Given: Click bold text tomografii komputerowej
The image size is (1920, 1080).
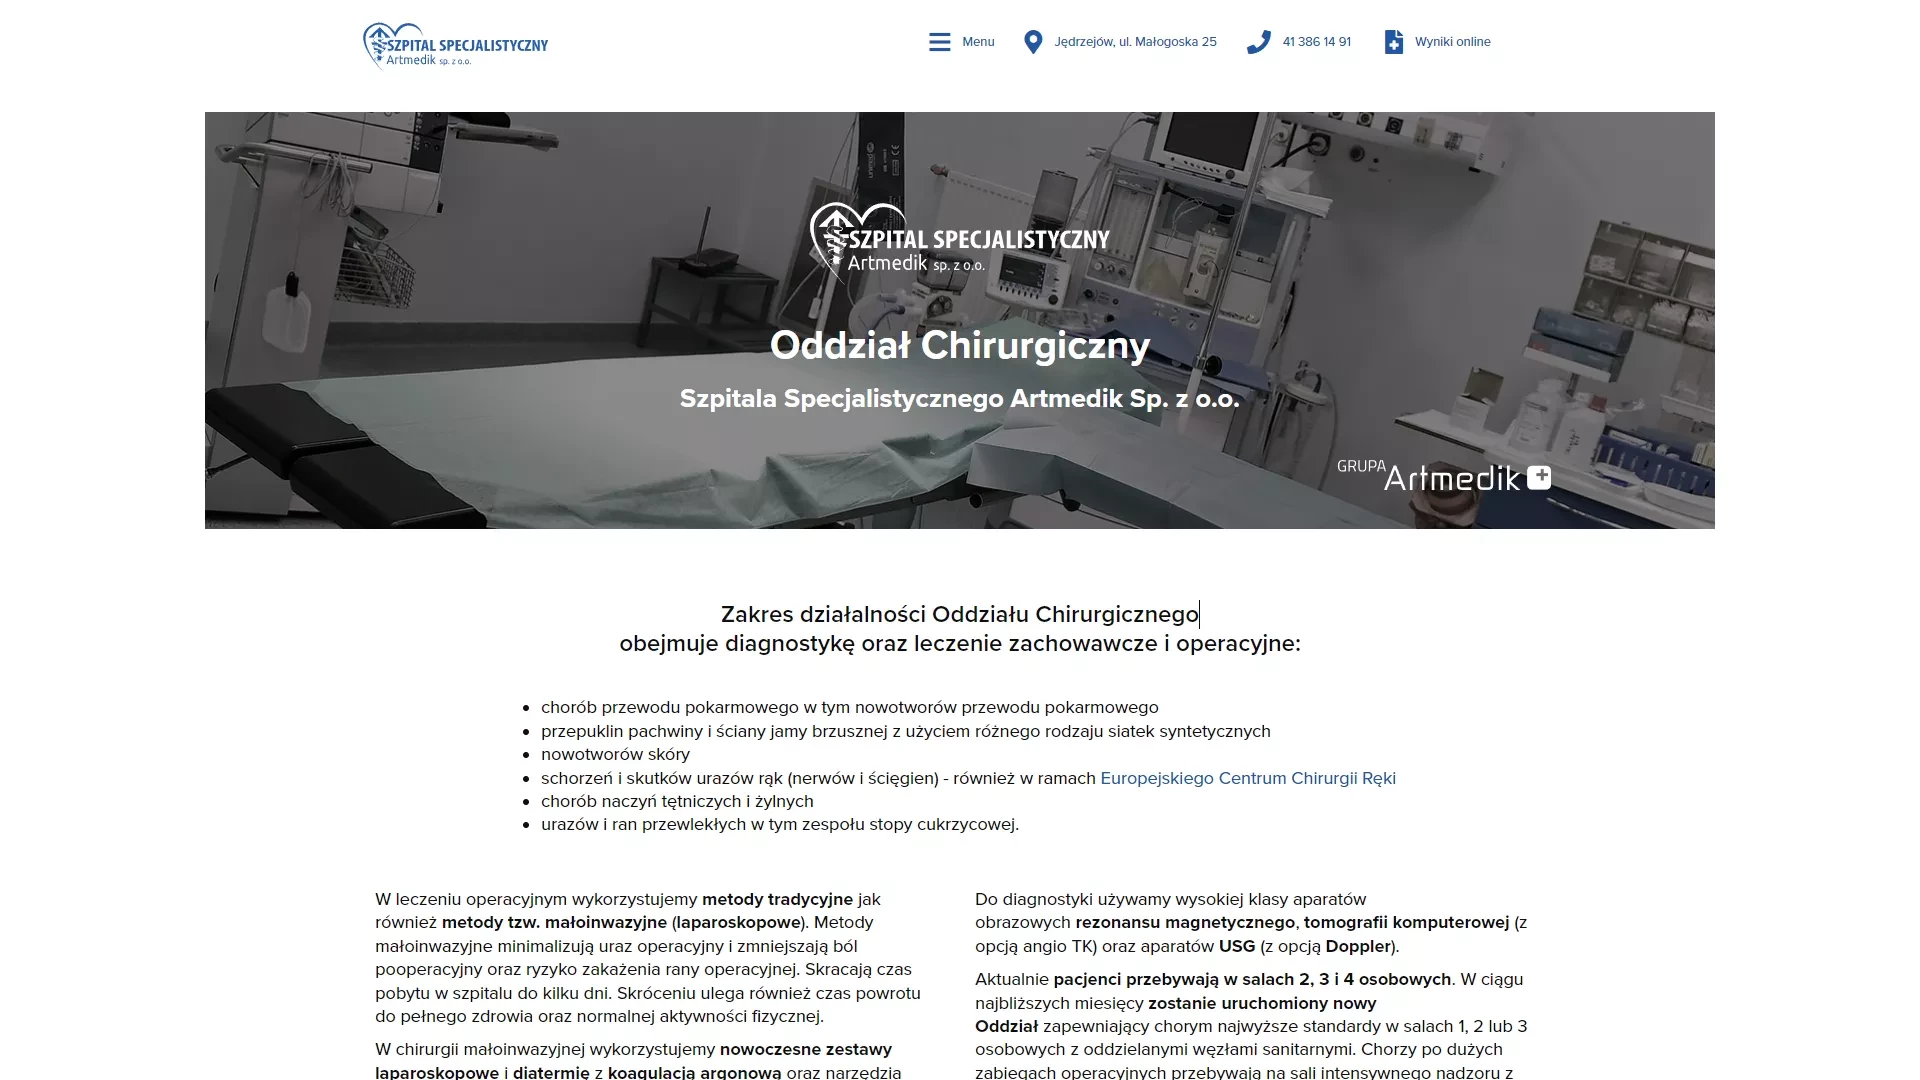Looking at the screenshot, I should (1406, 922).
